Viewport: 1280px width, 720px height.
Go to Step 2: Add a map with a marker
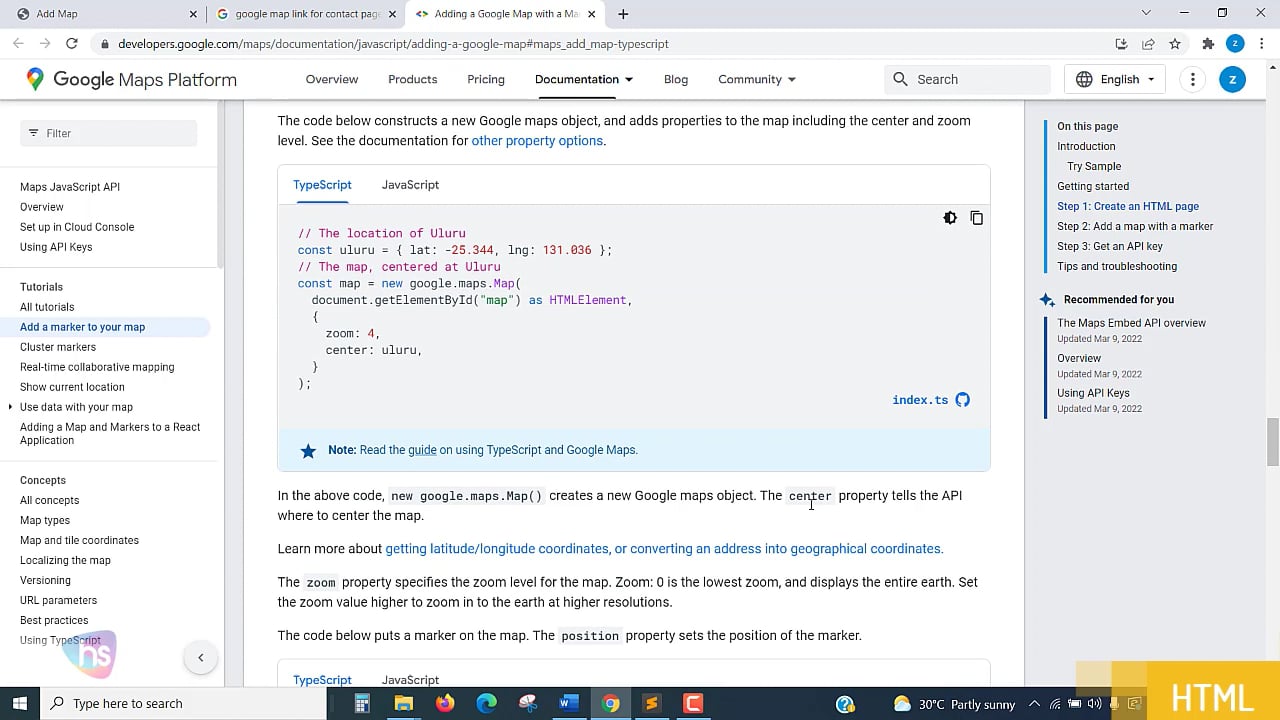point(1135,226)
